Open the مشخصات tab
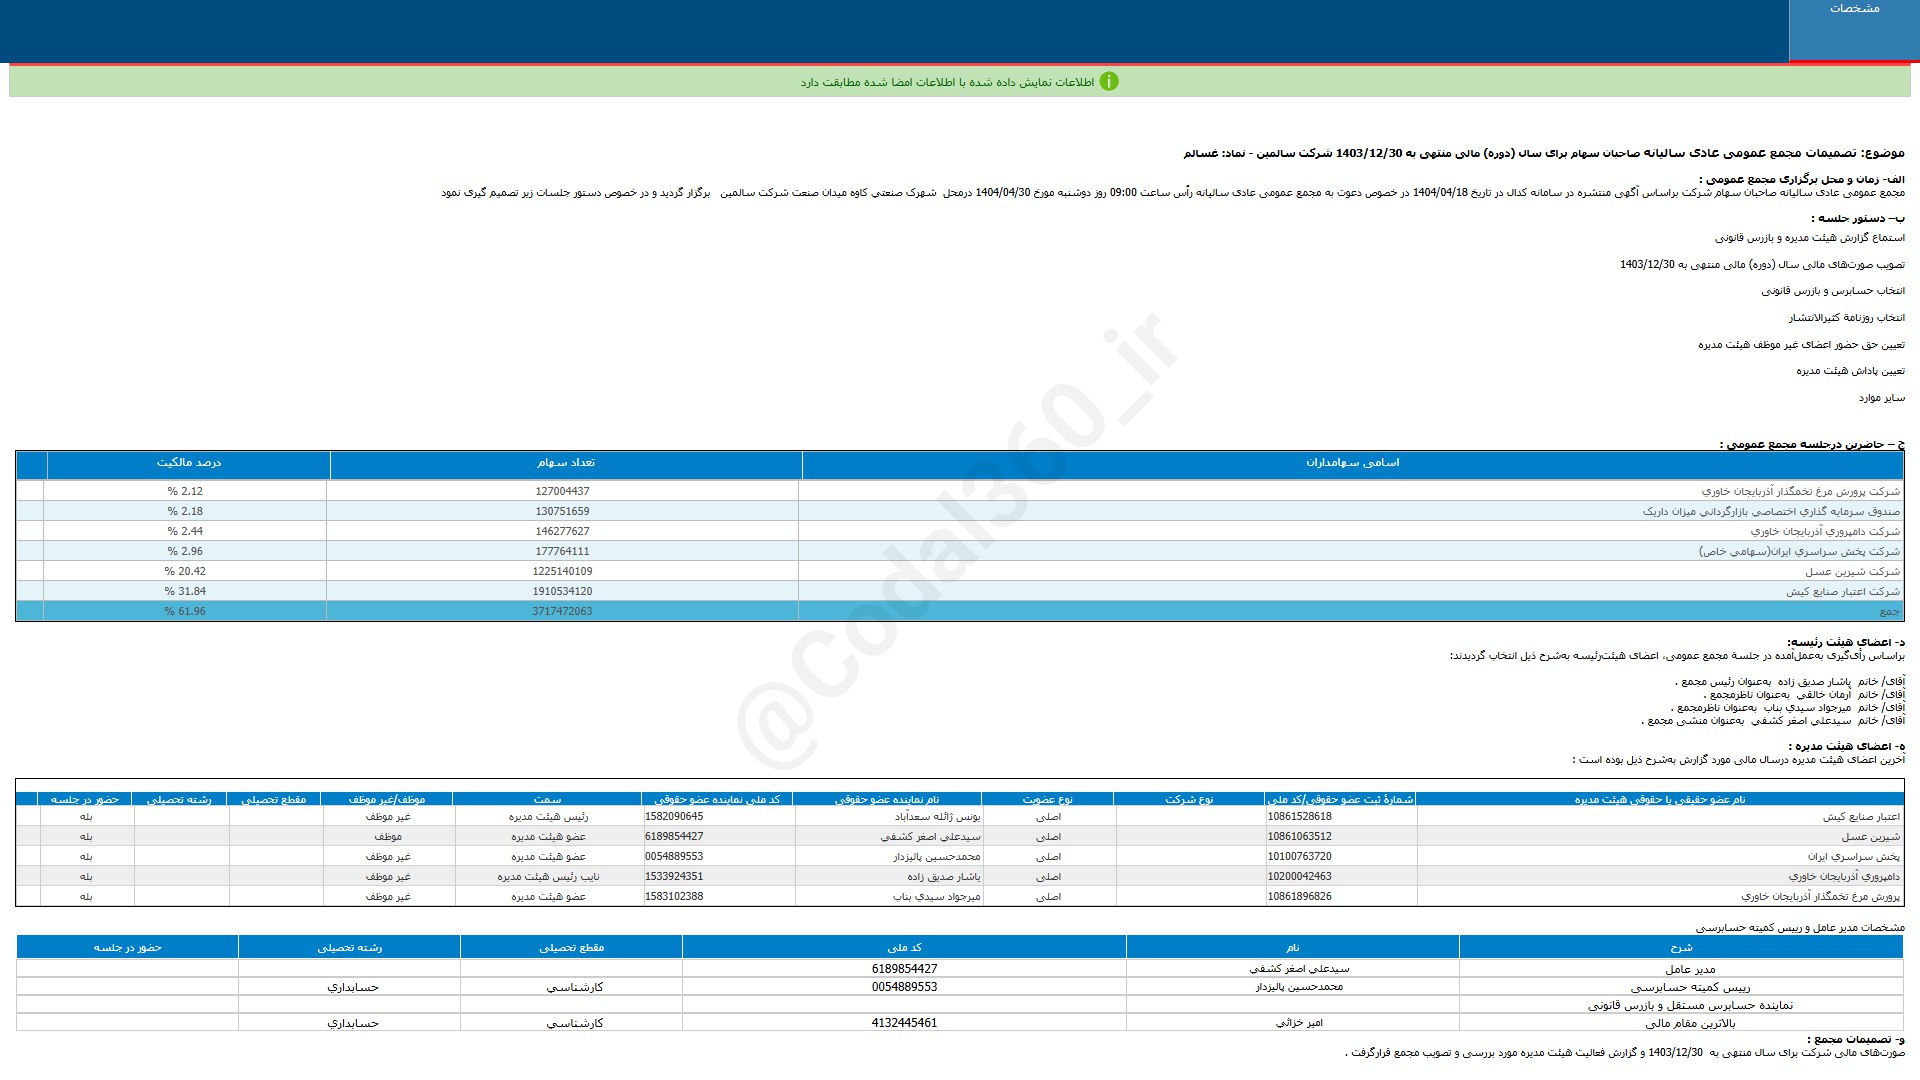Viewport: 1920px width, 1080px height. pos(1854,30)
